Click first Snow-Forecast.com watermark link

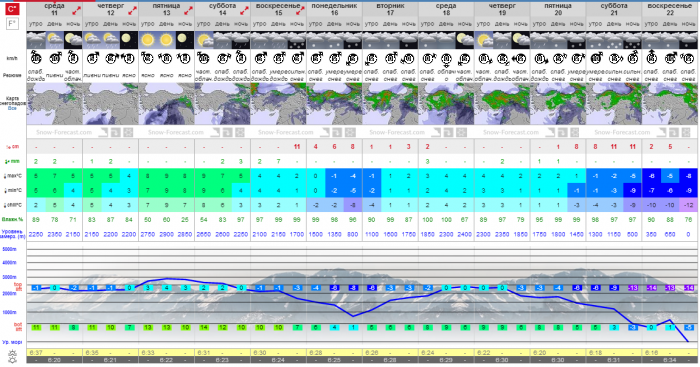[64, 132]
